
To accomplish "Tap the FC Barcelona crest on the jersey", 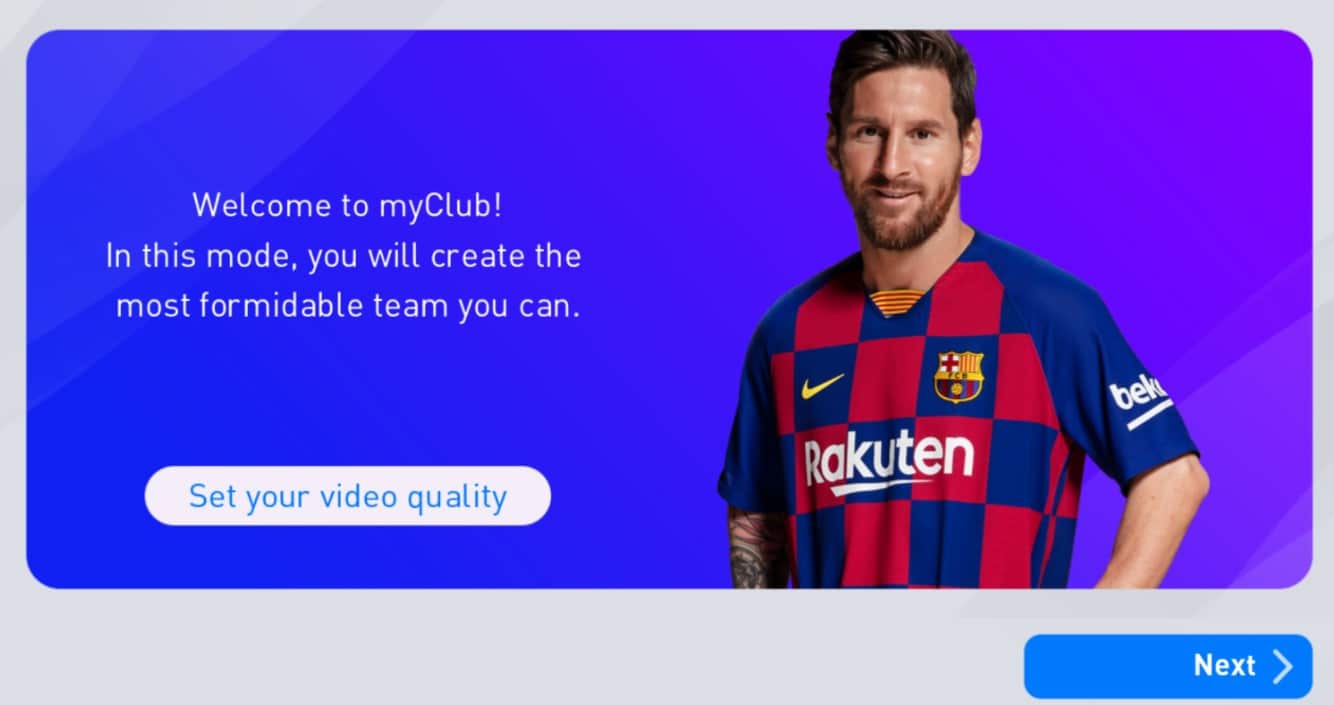I will pyautogui.click(x=959, y=376).
